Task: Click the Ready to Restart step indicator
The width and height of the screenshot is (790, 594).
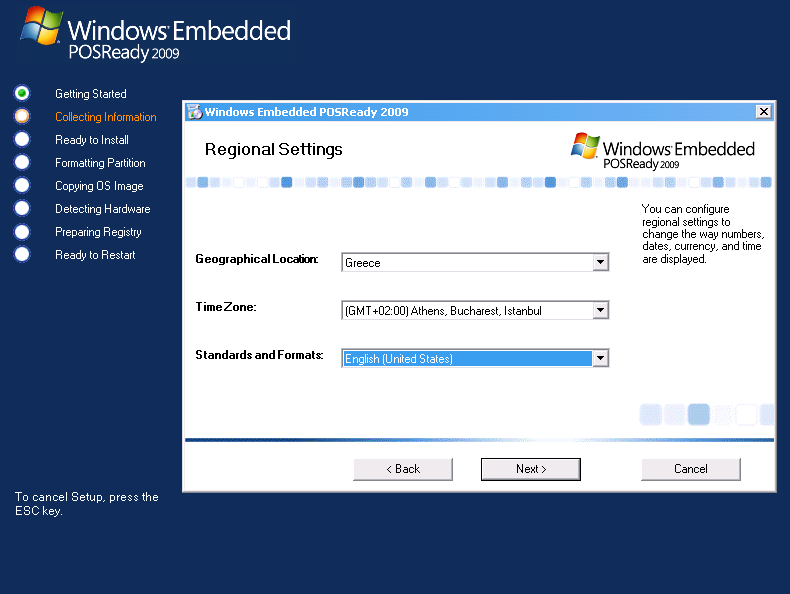Action: coord(22,254)
